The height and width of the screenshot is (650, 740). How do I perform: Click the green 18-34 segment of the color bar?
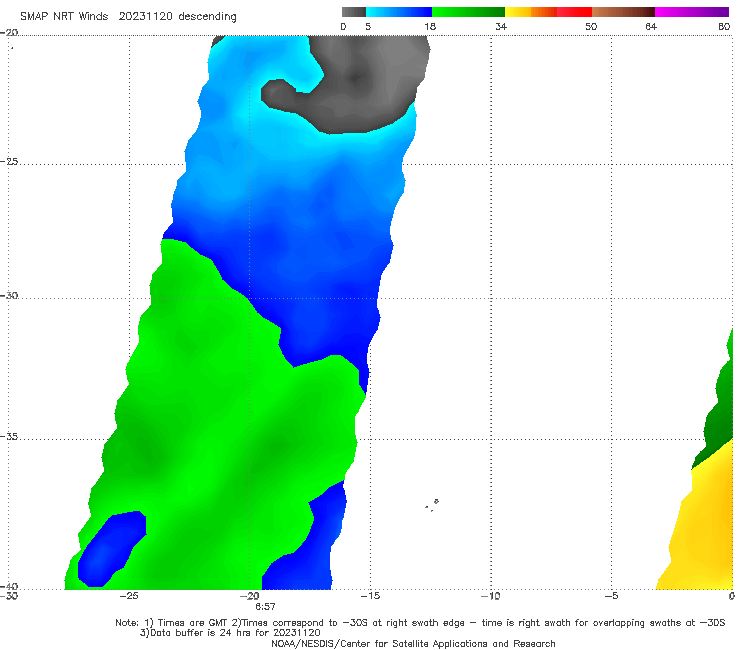coord(468,12)
